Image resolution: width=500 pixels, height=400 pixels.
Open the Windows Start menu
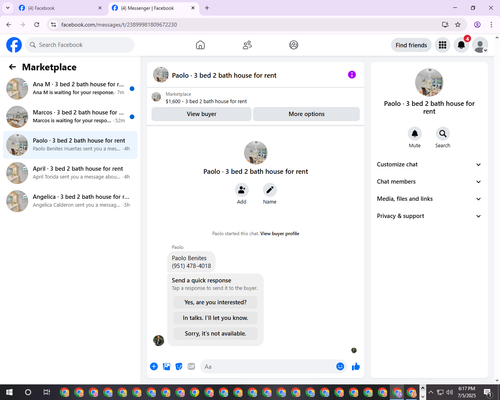pyautogui.click(x=9, y=392)
